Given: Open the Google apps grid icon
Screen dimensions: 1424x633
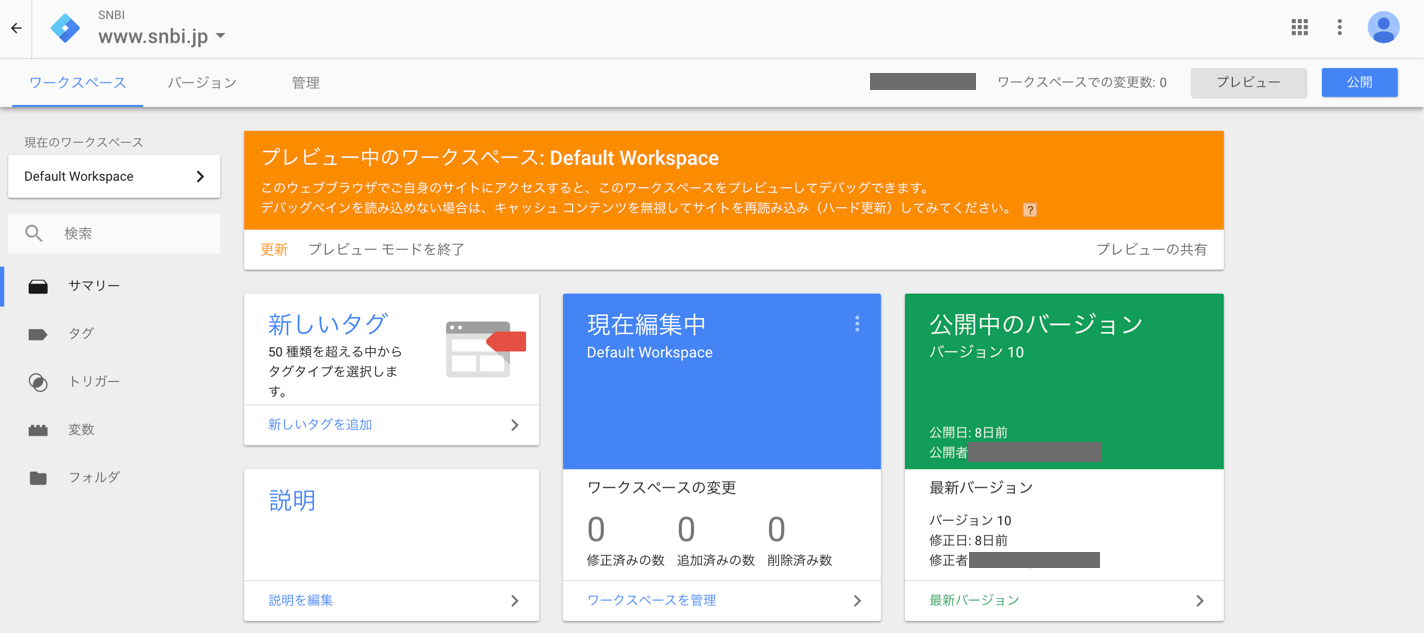Looking at the screenshot, I should click(1300, 28).
